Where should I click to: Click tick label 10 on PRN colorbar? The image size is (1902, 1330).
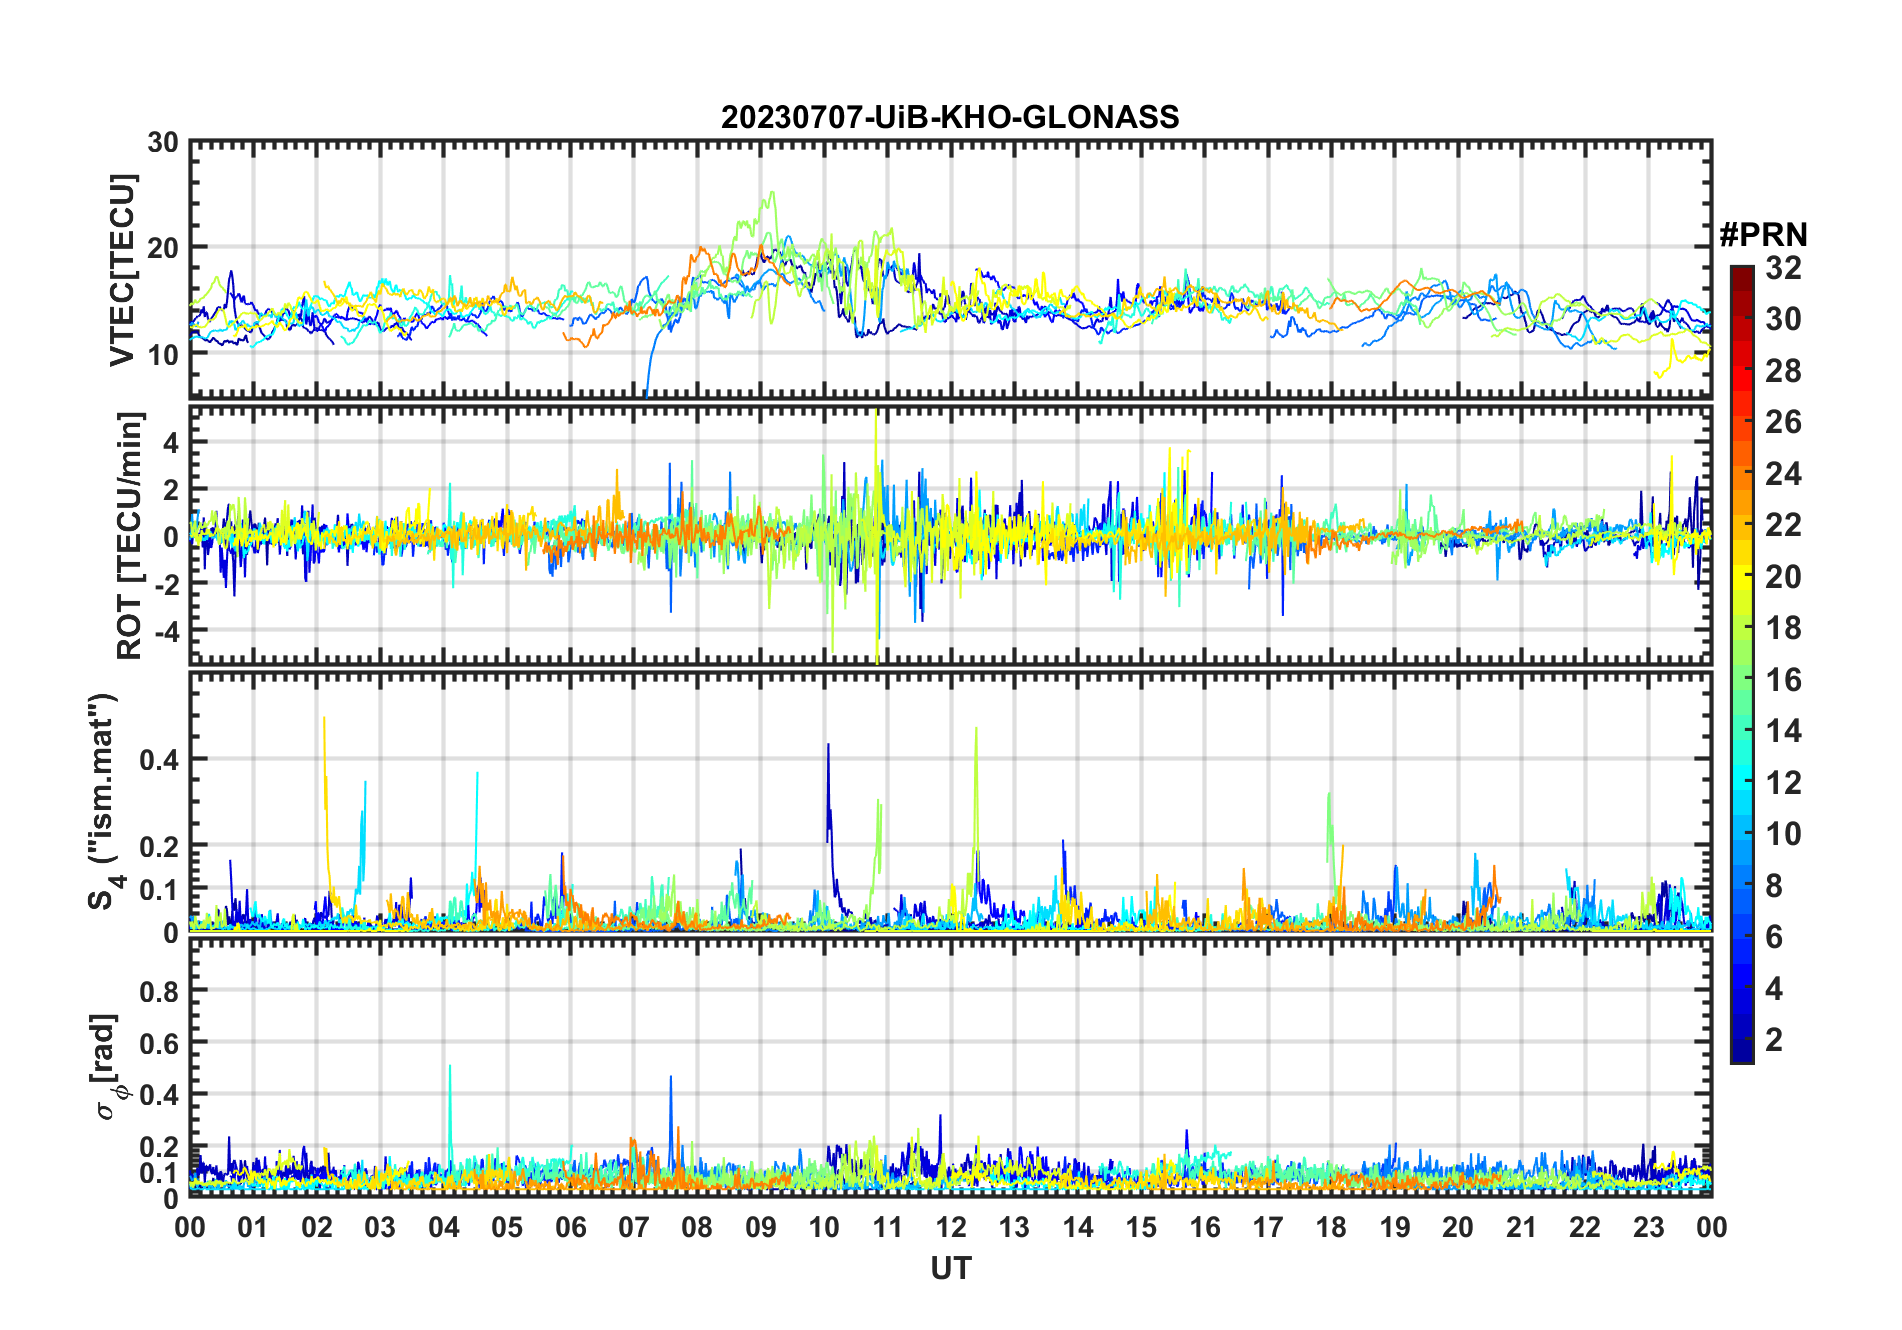tap(1784, 834)
